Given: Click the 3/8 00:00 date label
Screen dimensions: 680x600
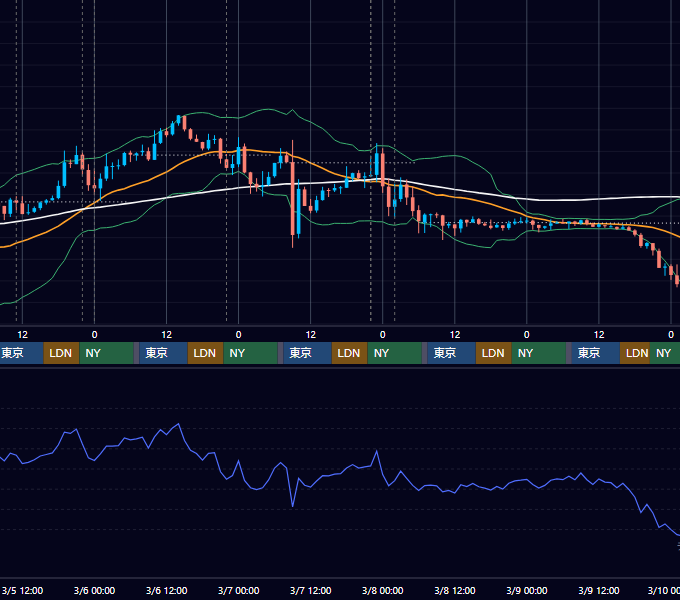Looking at the screenshot, I should coord(382,590).
